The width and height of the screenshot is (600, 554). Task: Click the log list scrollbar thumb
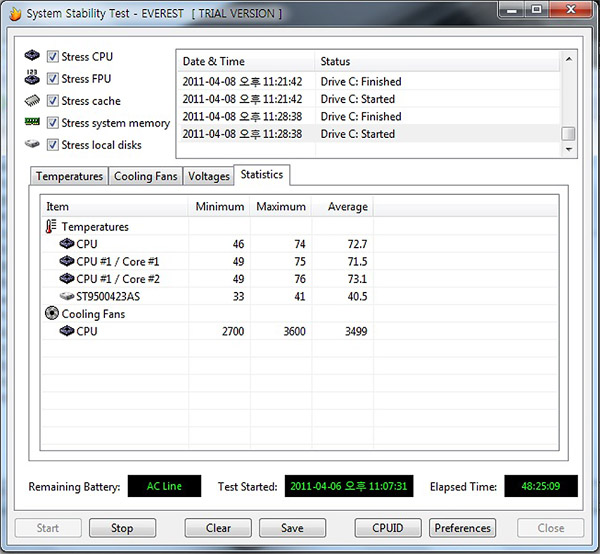(x=568, y=134)
